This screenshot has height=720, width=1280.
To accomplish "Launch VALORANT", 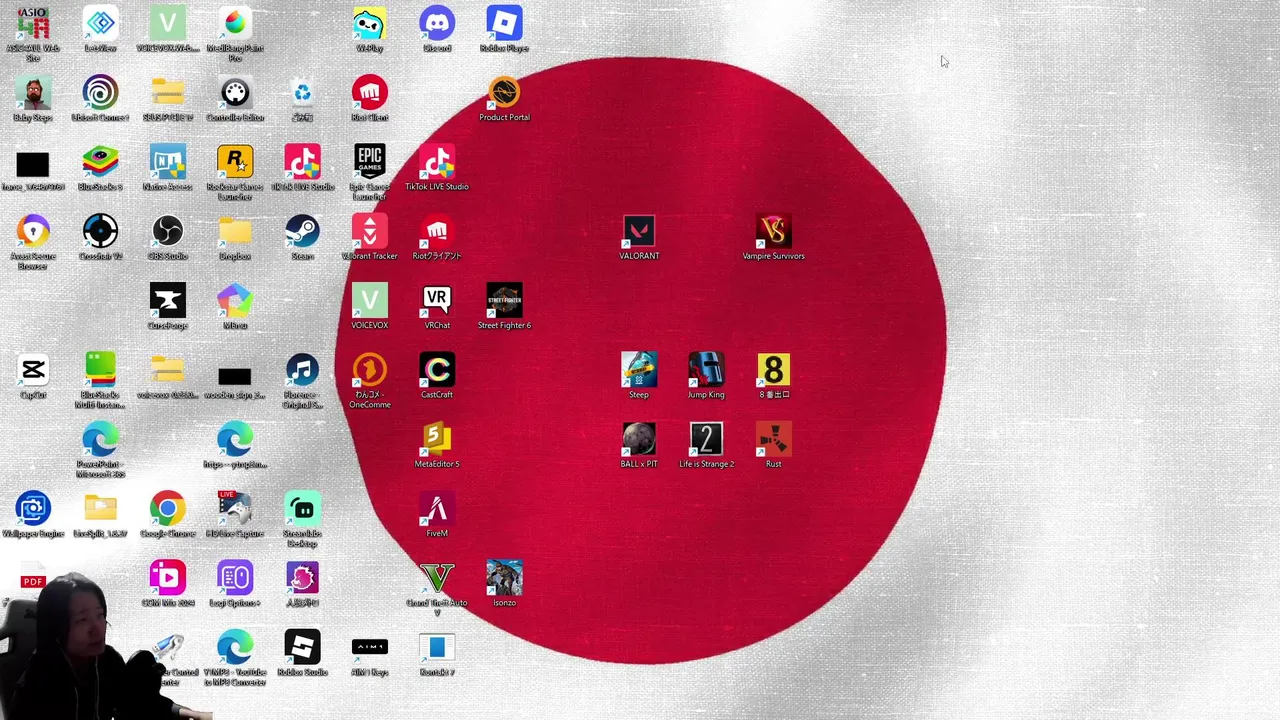I will click(639, 232).
